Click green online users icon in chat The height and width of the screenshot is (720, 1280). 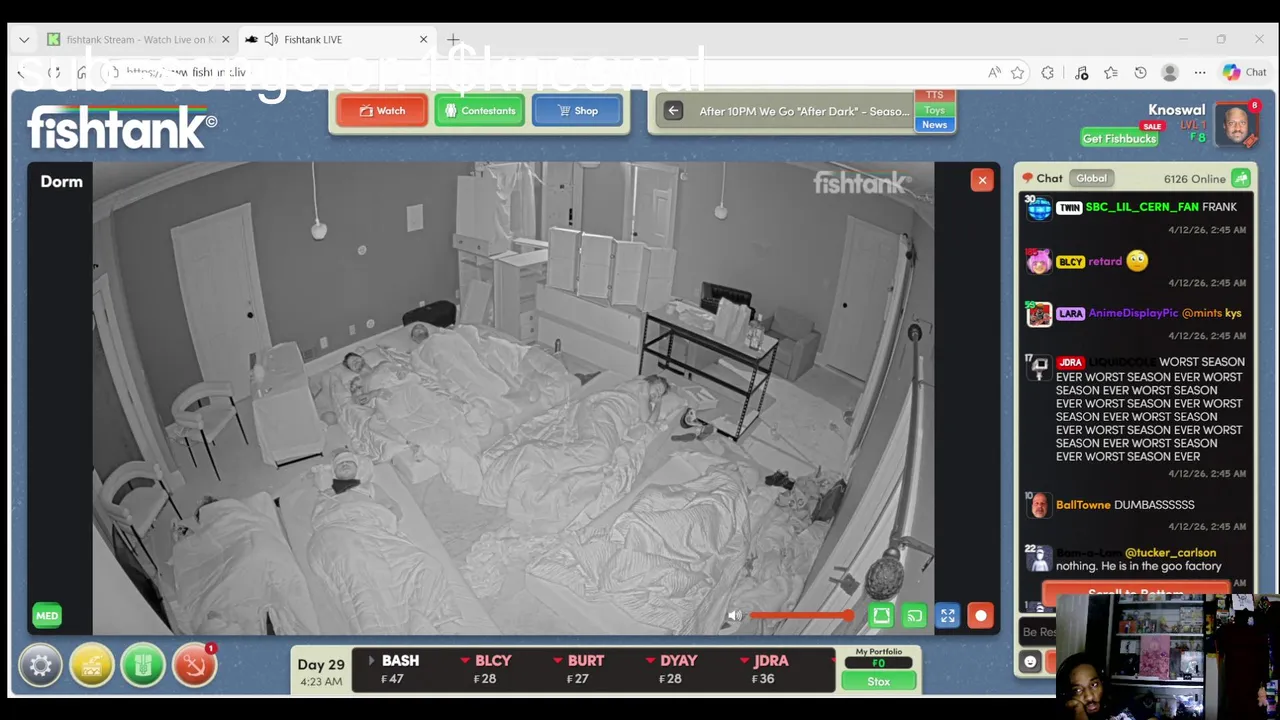pos(1241,178)
